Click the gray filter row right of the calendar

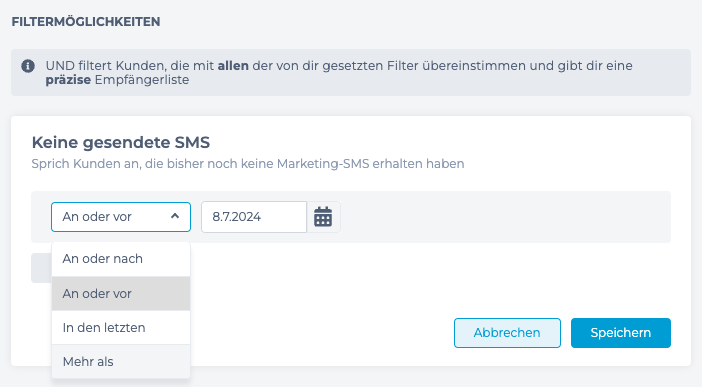click(x=505, y=217)
